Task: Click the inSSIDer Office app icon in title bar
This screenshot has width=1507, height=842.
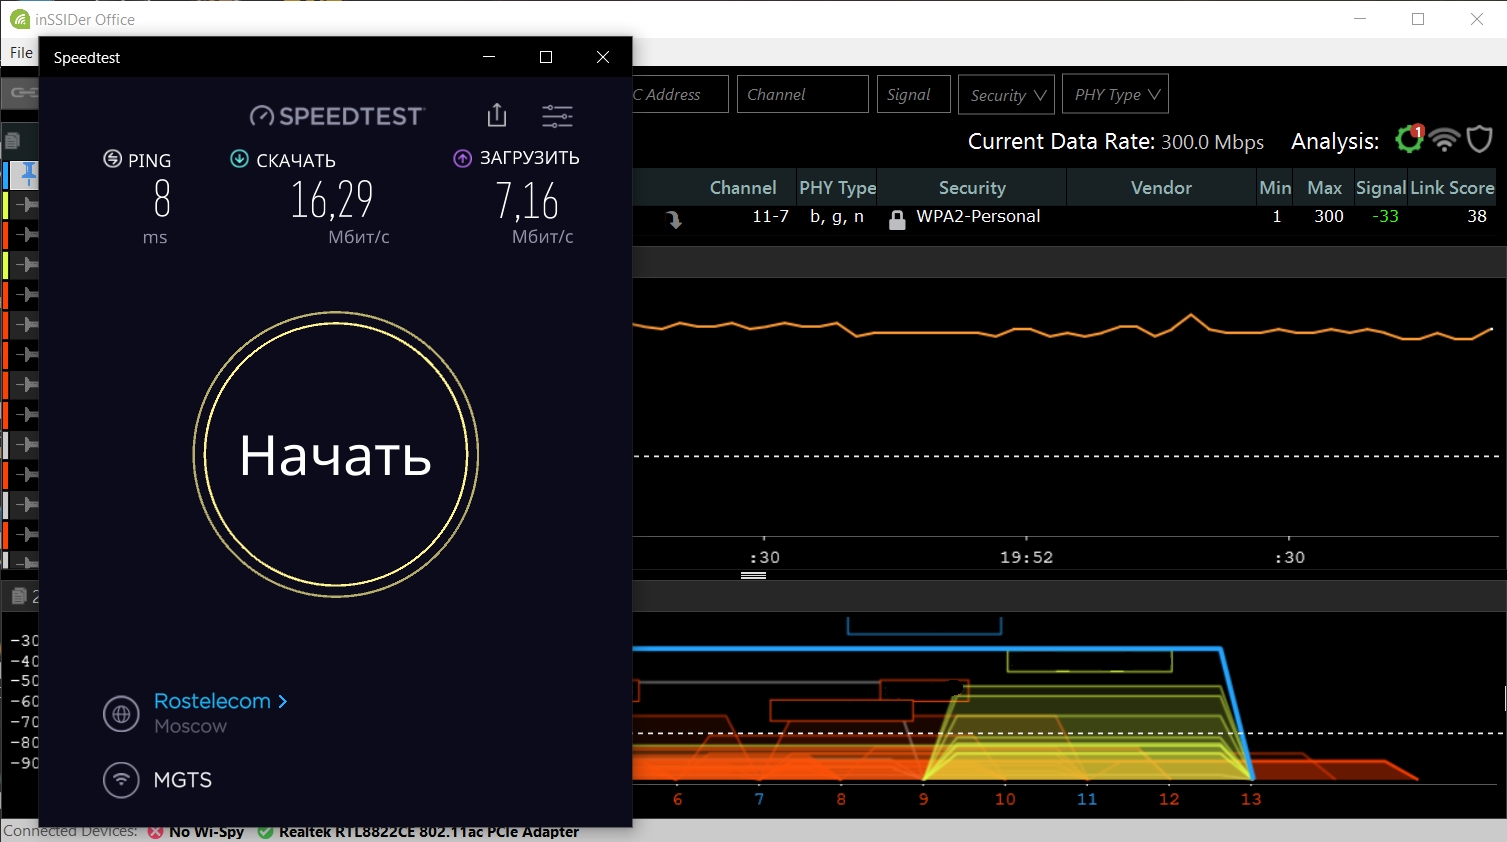Action: point(19,19)
